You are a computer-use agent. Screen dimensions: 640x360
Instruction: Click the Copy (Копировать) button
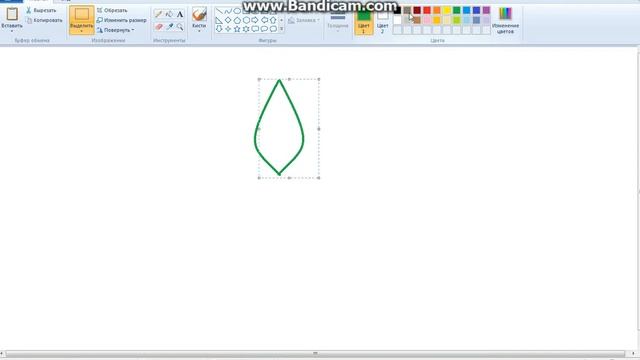tap(44, 20)
